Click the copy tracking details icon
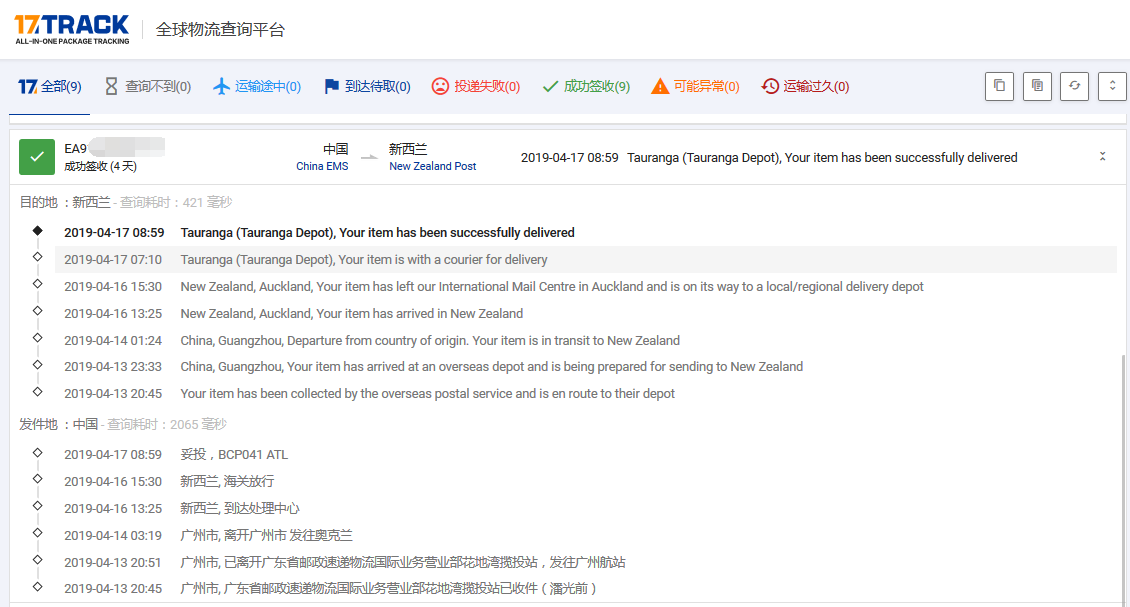1130x607 pixels. pyautogui.click(x=1037, y=86)
